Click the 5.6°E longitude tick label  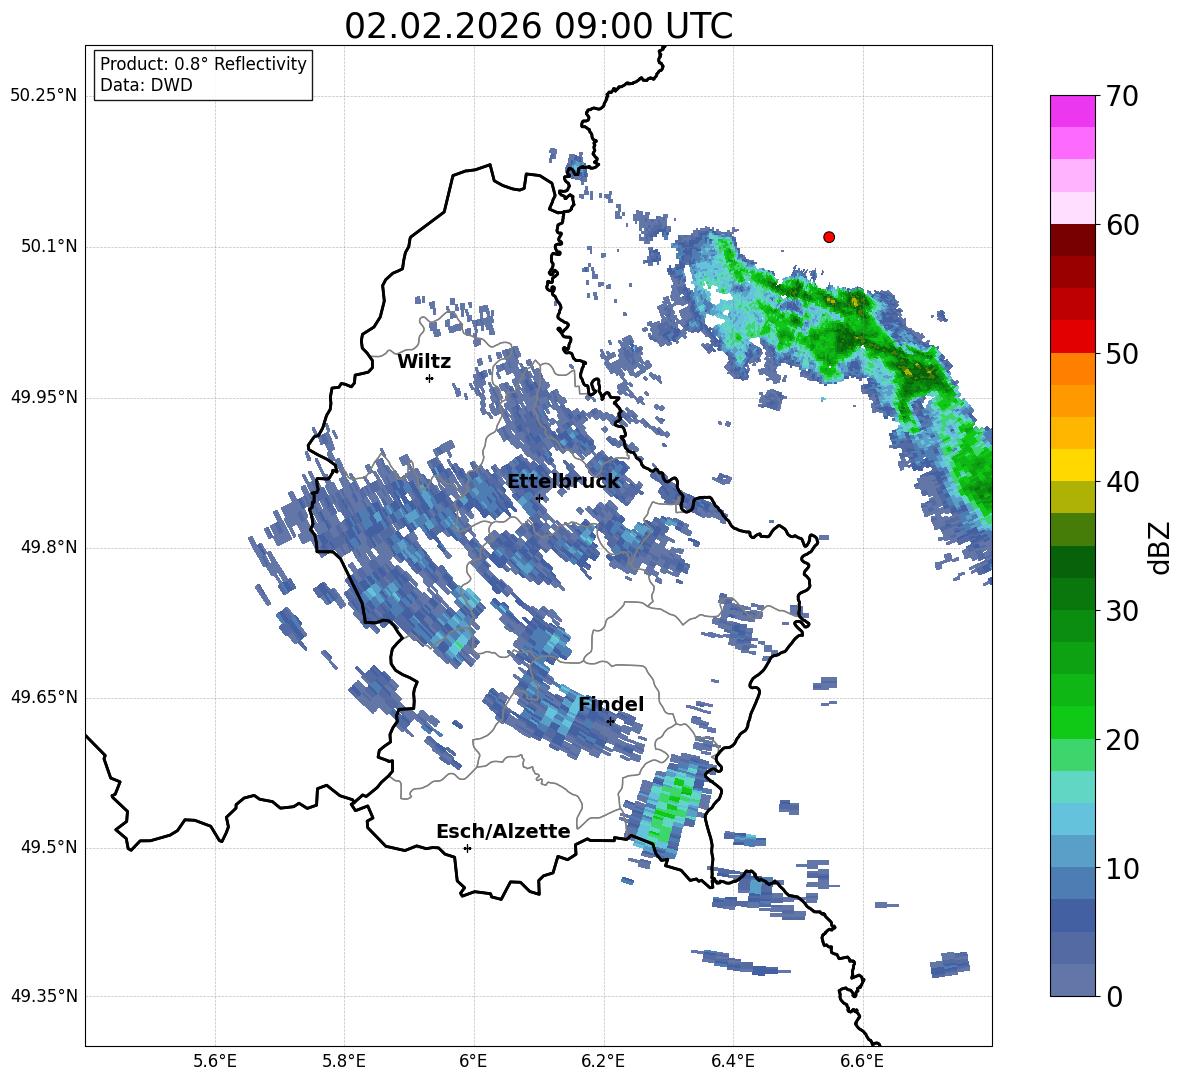pos(215,1061)
